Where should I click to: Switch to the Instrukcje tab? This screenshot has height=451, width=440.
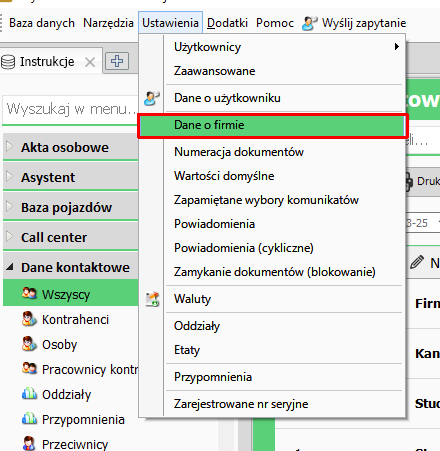(x=47, y=62)
